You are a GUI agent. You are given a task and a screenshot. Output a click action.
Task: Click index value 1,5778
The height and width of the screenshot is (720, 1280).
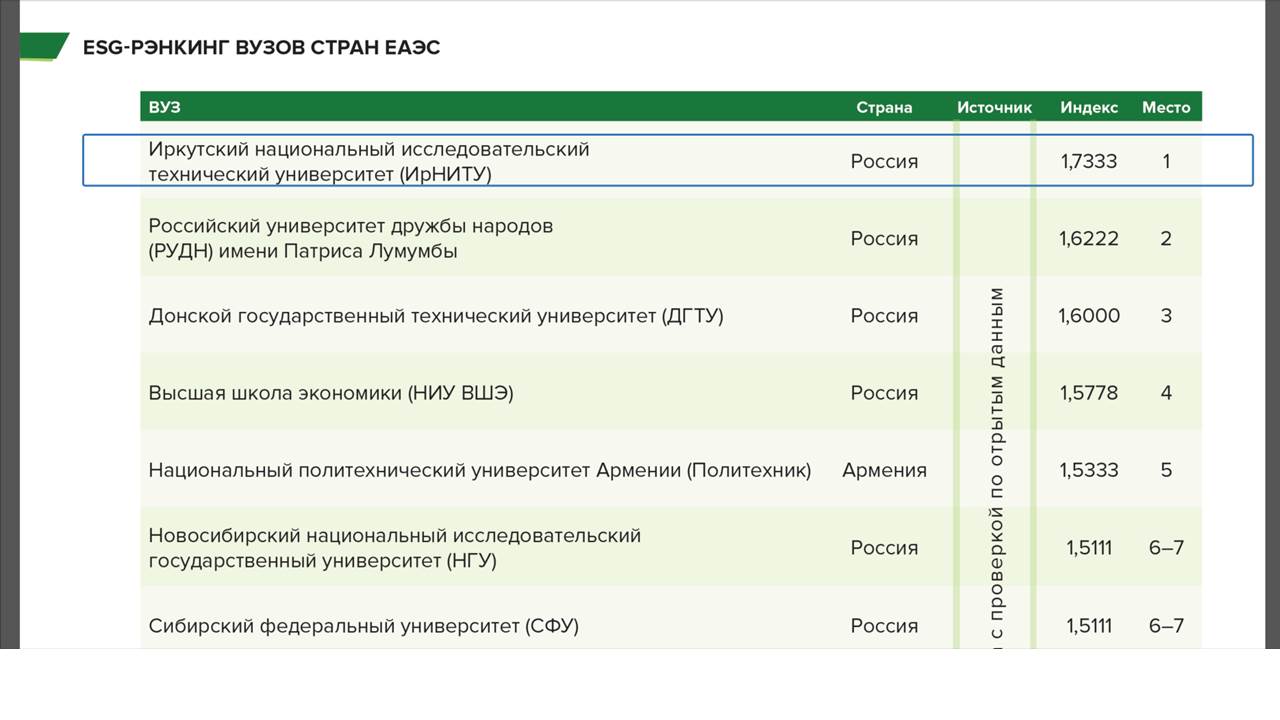(x=1089, y=393)
